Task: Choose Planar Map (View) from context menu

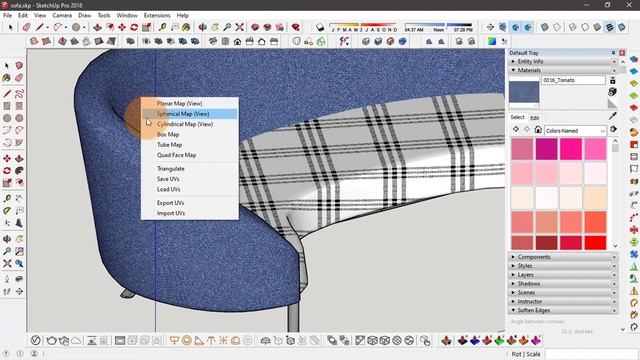Action: click(190, 104)
